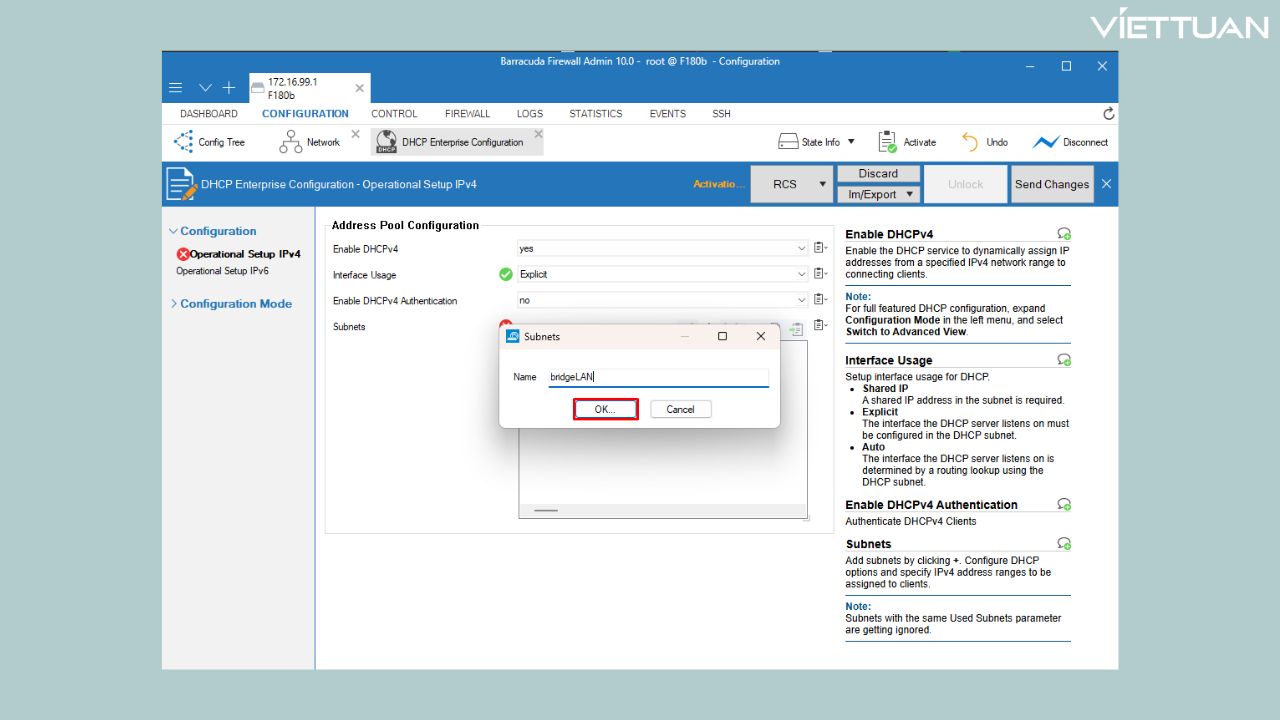This screenshot has height=720, width=1280.
Task: Open the DASHBOARD tab
Action: [x=209, y=114]
